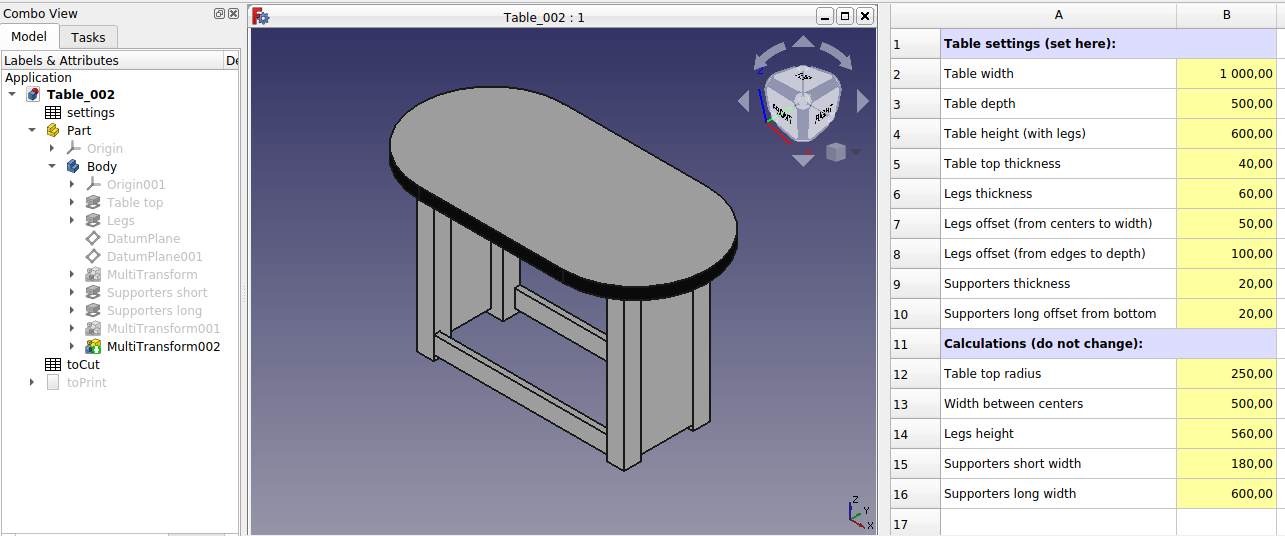Click the Table_002 document icon in the tree

pyautogui.click(x=33, y=95)
